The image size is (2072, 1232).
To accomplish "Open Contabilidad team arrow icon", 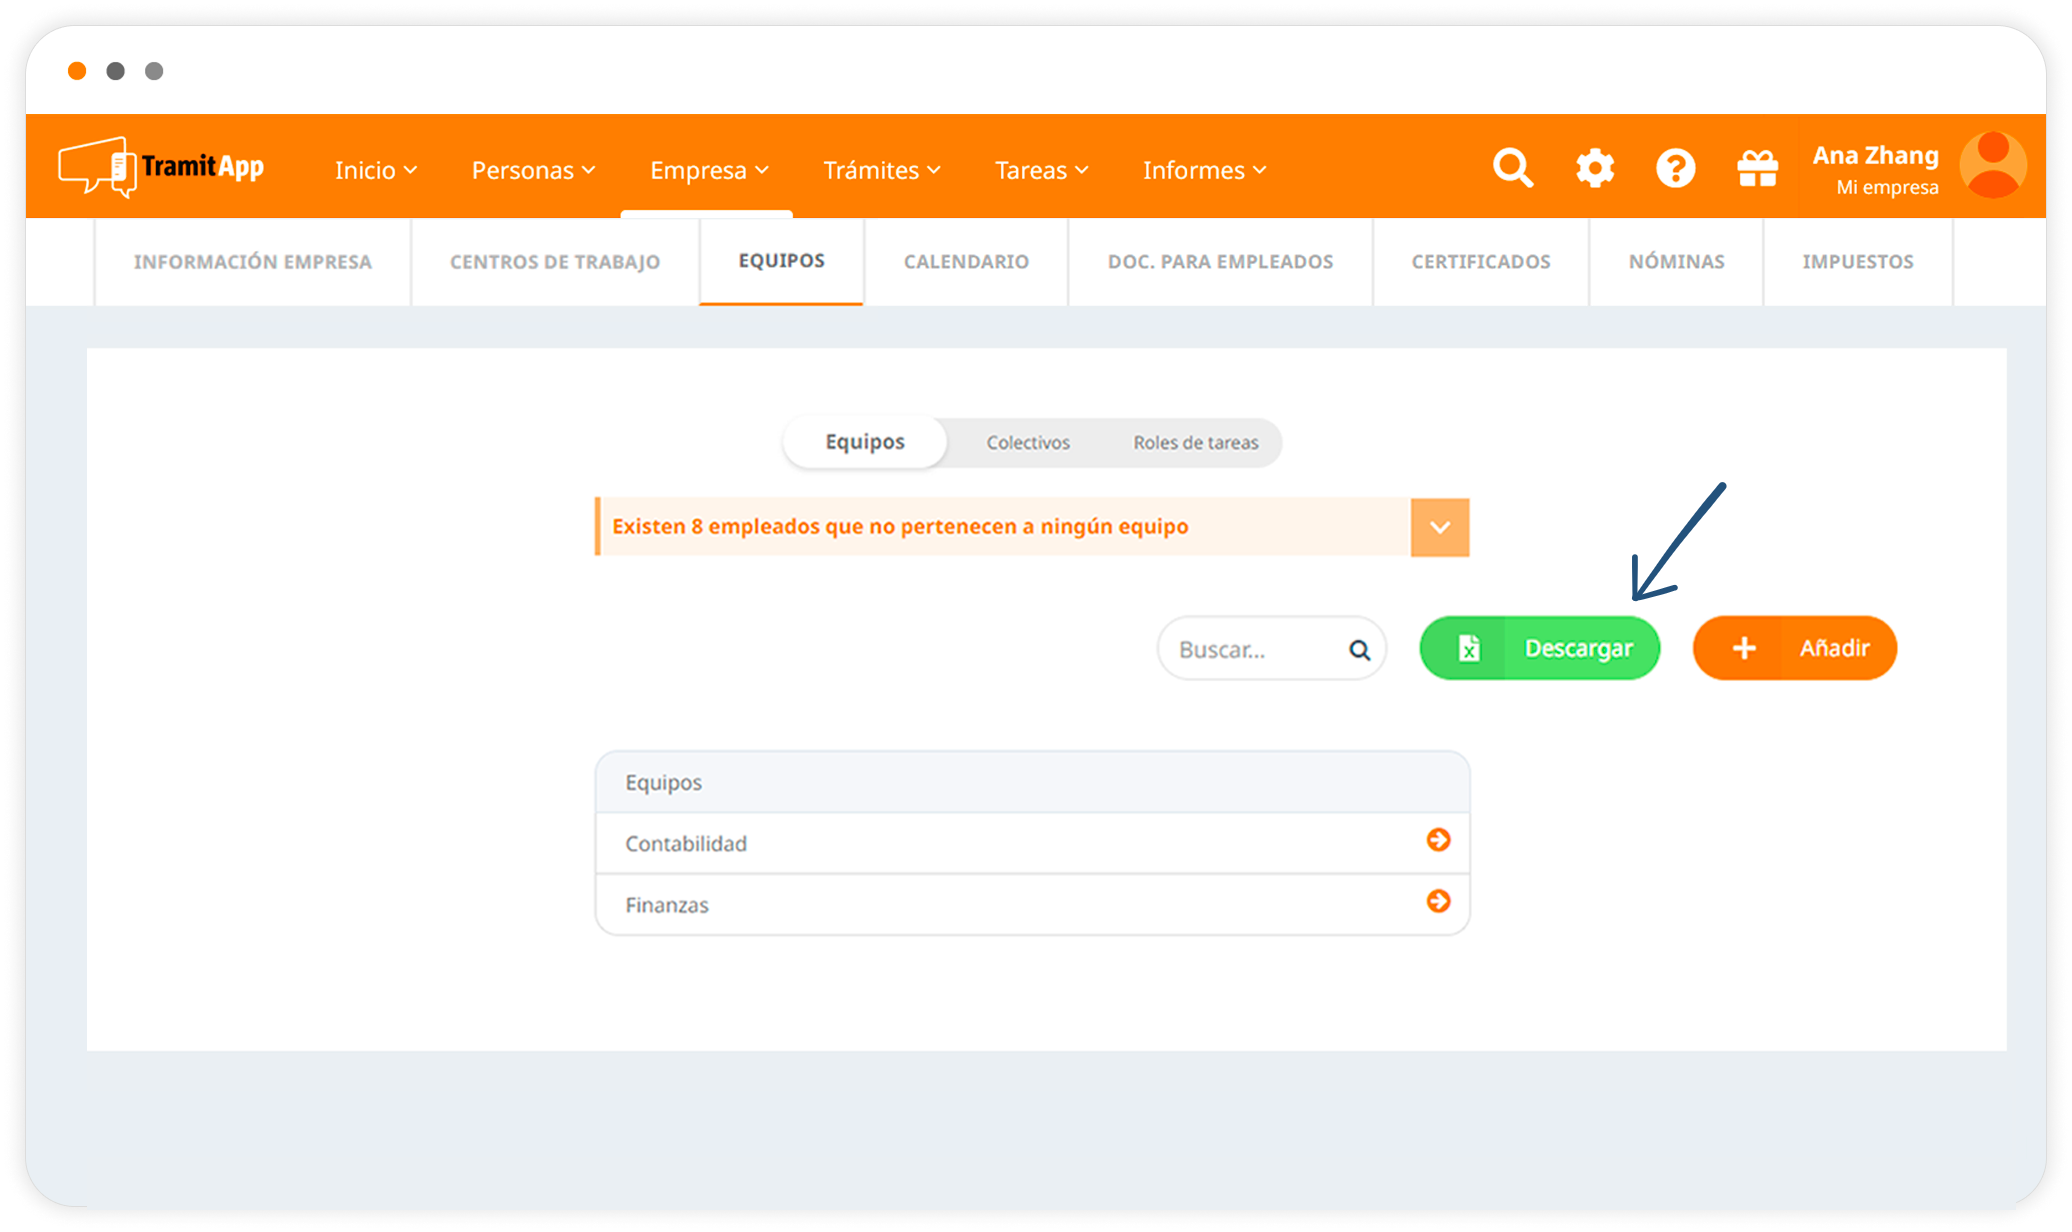I will pos(1438,840).
